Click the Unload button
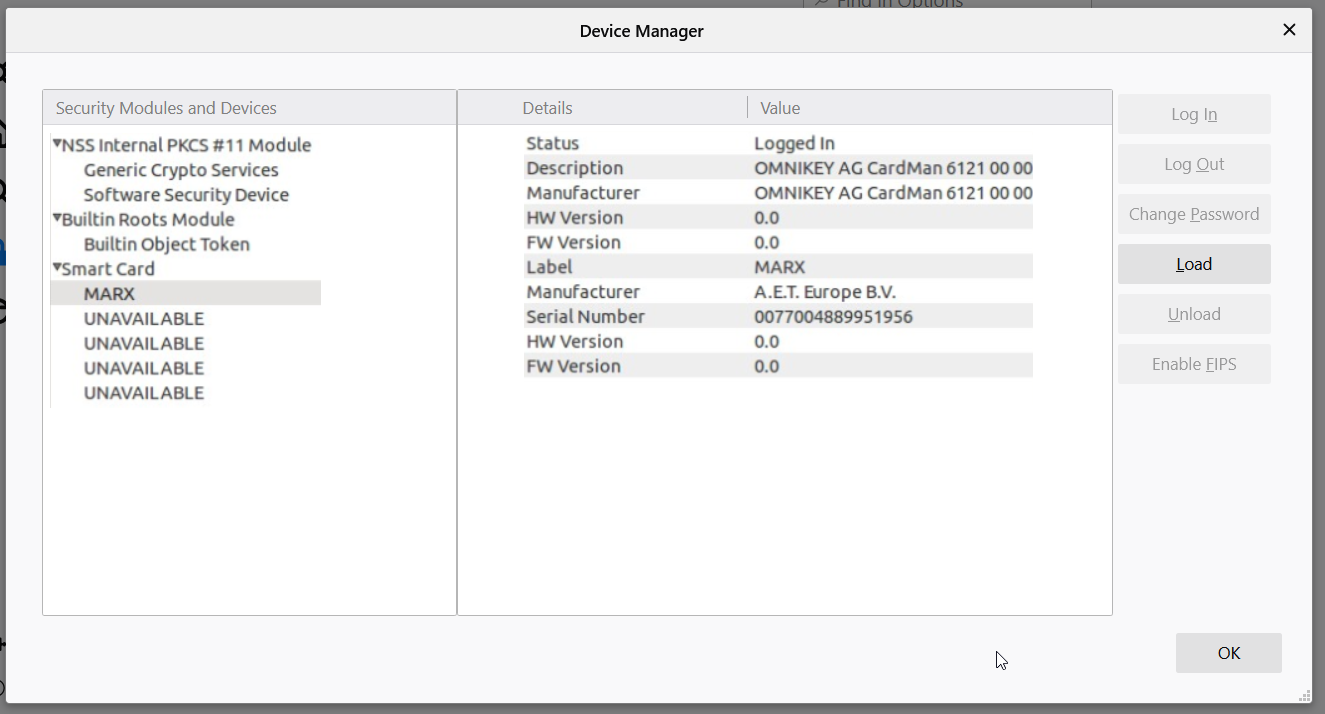 [x=1194, y=314]
